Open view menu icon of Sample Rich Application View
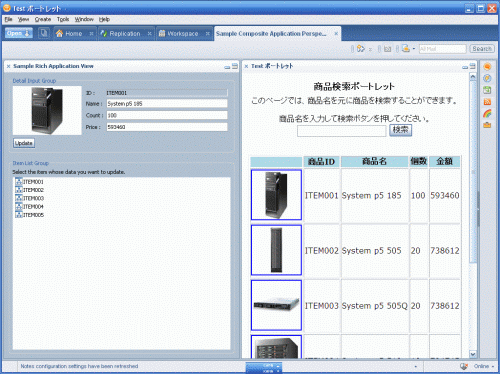This screenshot has height=374, width=500. (235, 66)
